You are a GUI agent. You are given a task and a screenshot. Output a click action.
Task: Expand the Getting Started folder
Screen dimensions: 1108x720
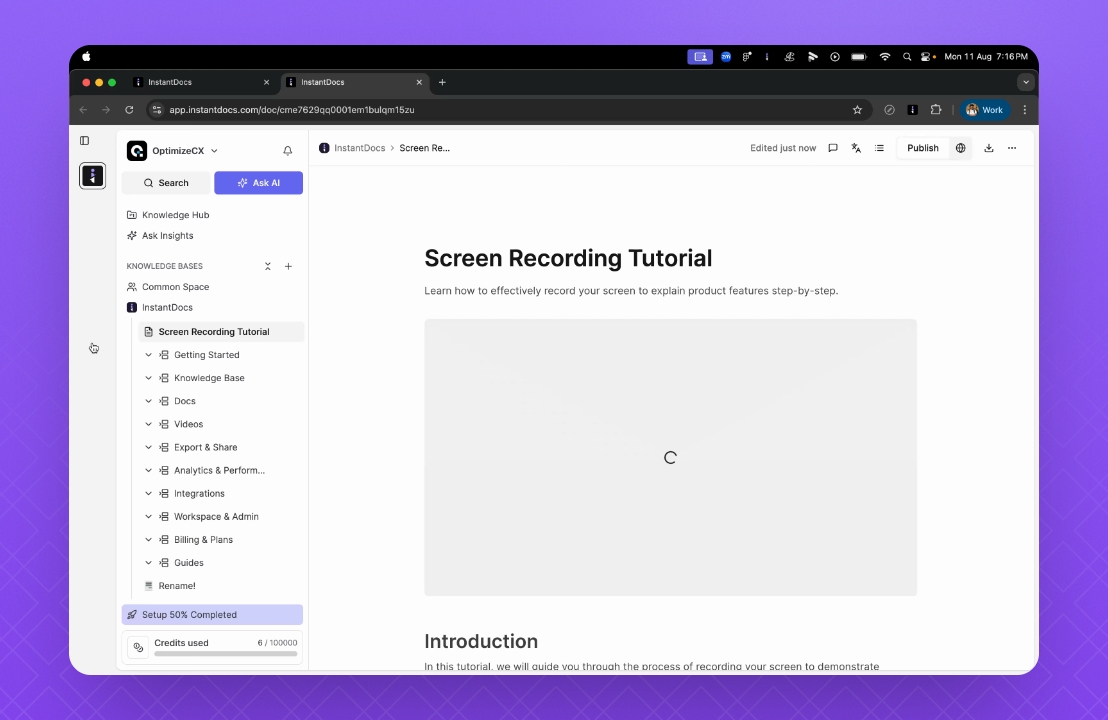149,355
